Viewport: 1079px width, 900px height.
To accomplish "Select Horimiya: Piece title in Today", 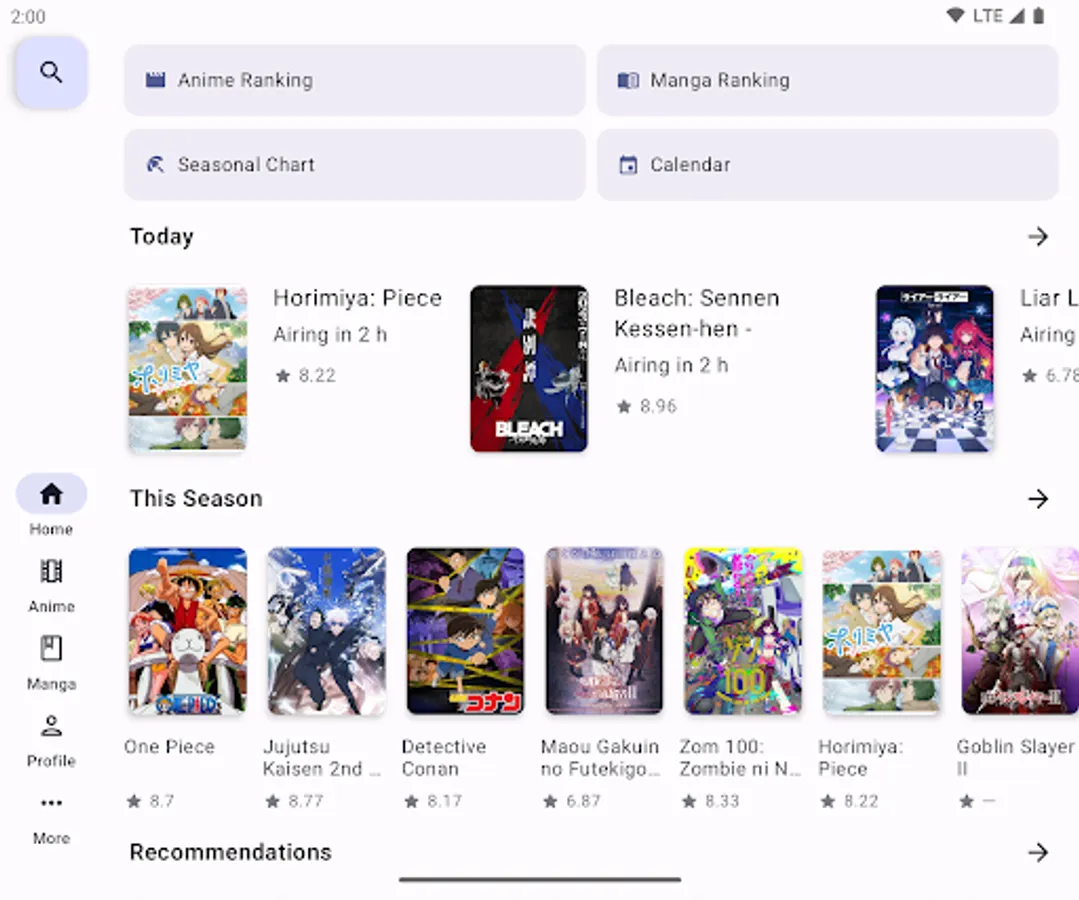I will [x=357, y=298].
